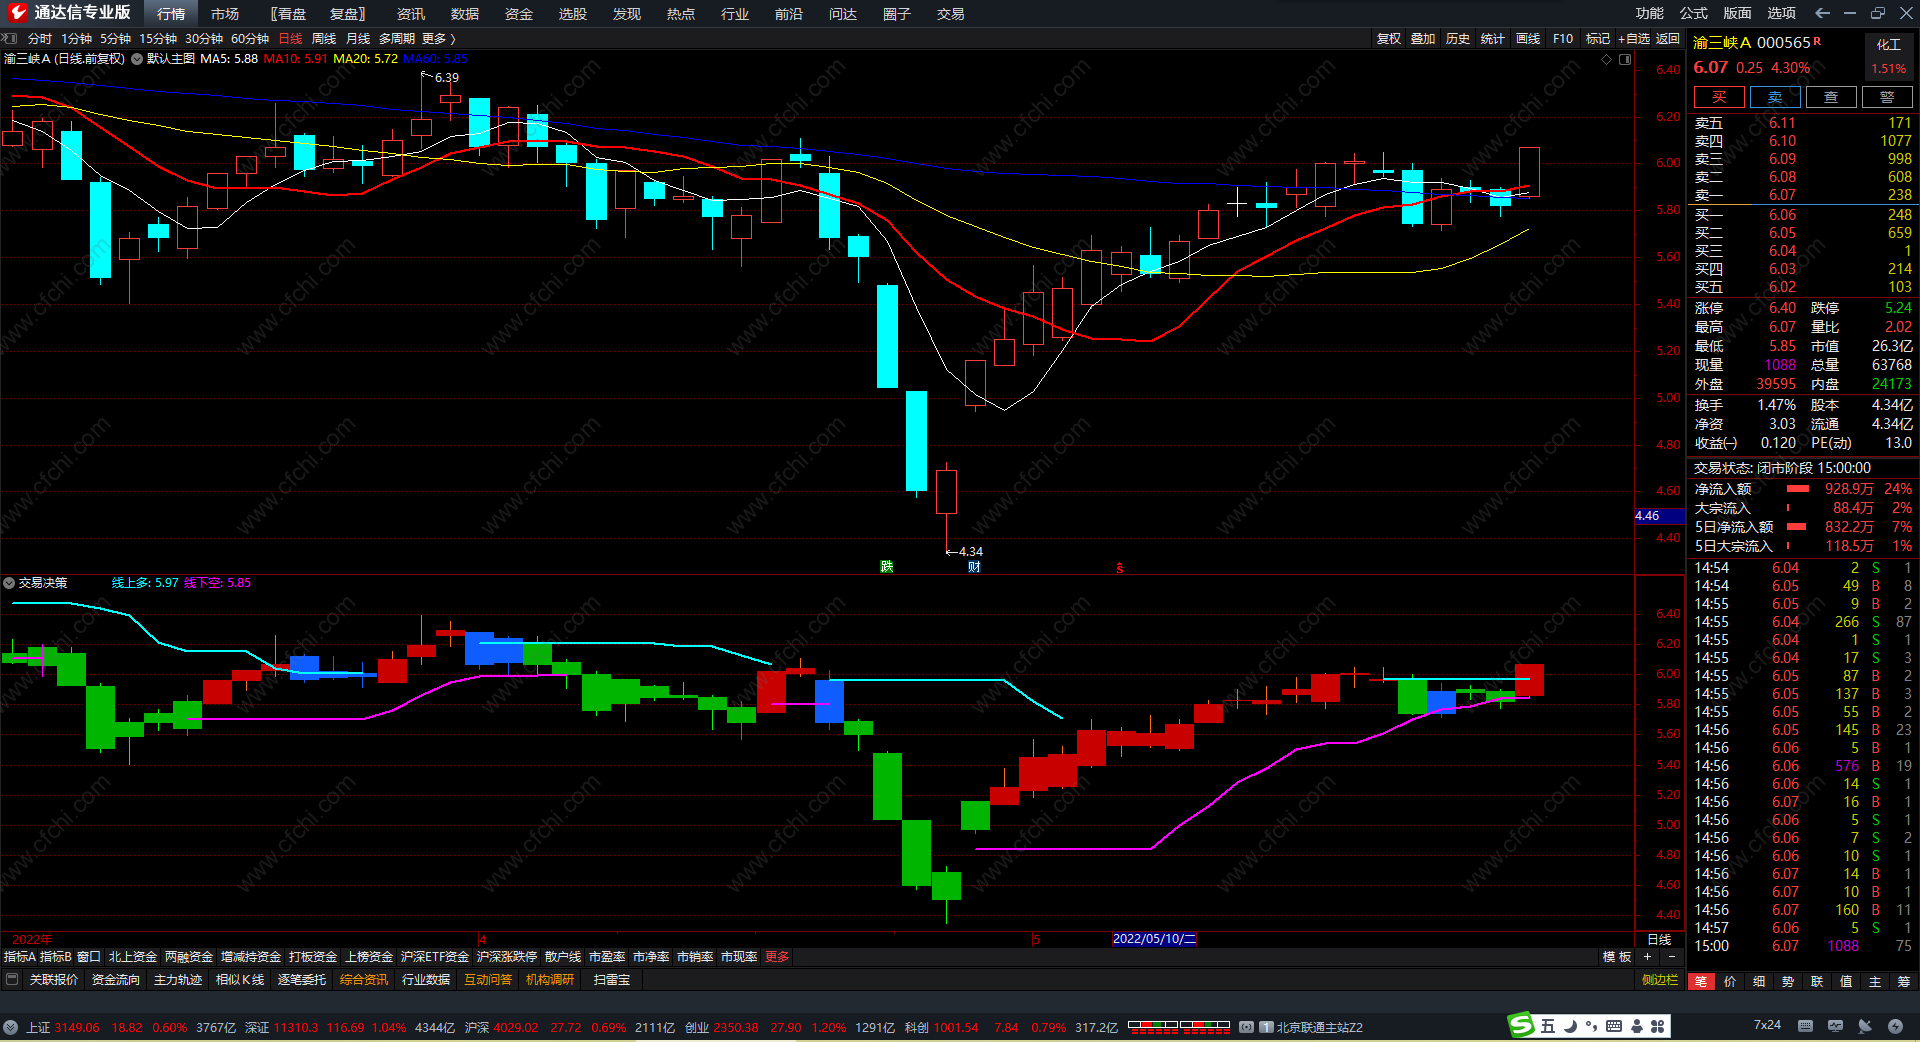Select the 15分钟 period
1920x1042 pixels.
point(157,38)
